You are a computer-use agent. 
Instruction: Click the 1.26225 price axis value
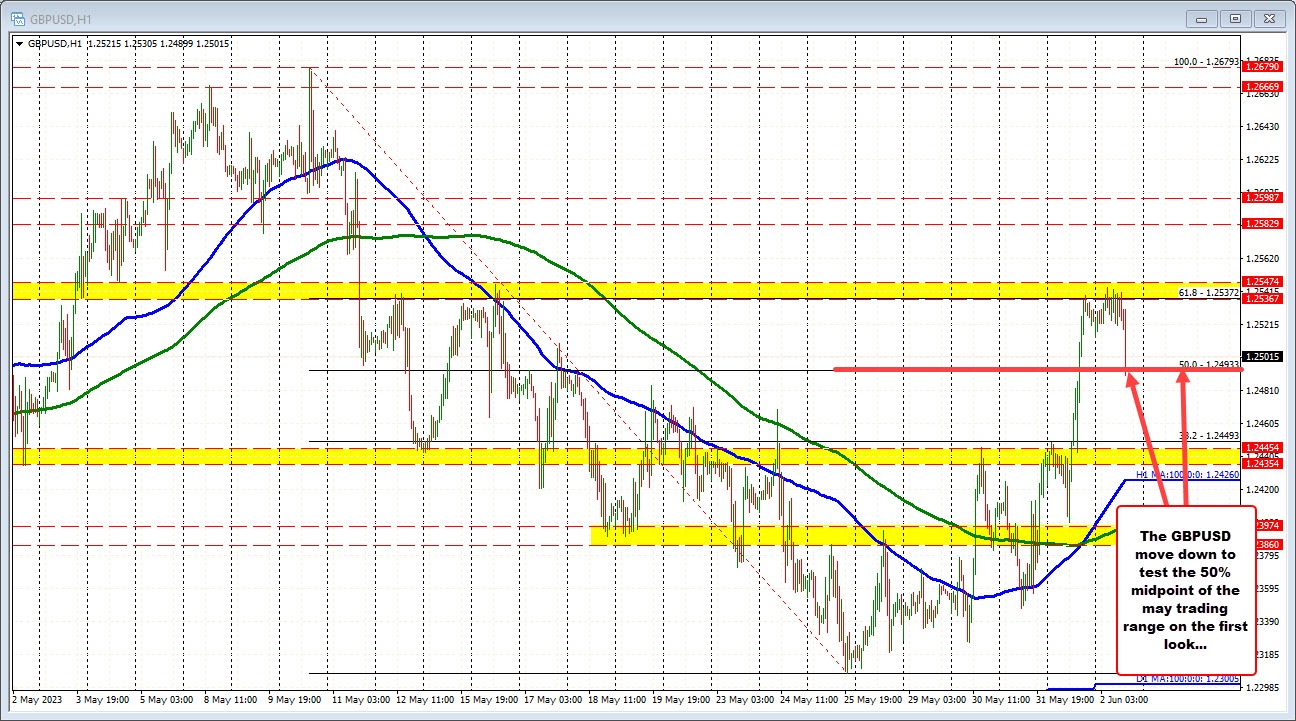click(1263, 160)
